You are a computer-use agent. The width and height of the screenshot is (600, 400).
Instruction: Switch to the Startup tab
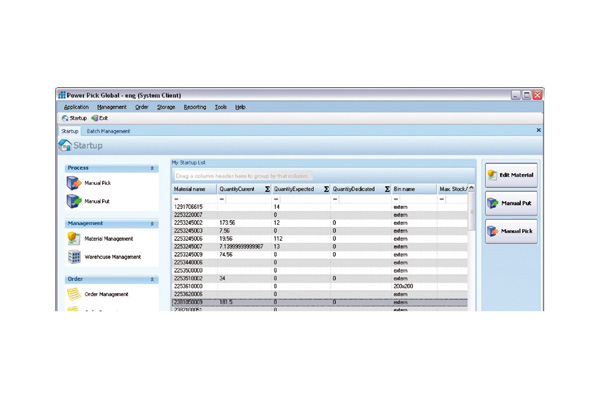(x=70, y=131)
